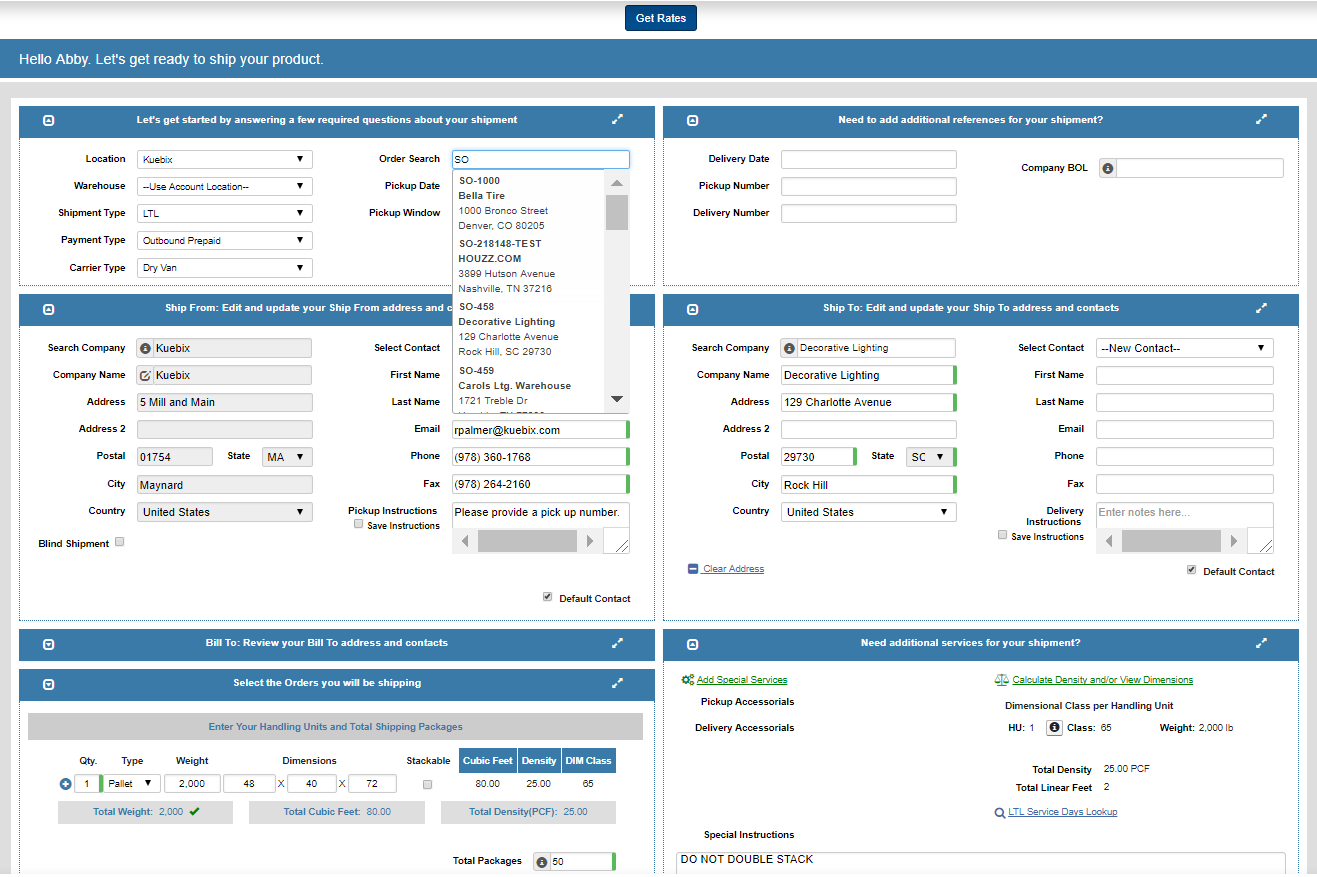Click the Get Rates button
Image resolution: width=1317 pixels, height=877 pixels.
tap(660, 17)
